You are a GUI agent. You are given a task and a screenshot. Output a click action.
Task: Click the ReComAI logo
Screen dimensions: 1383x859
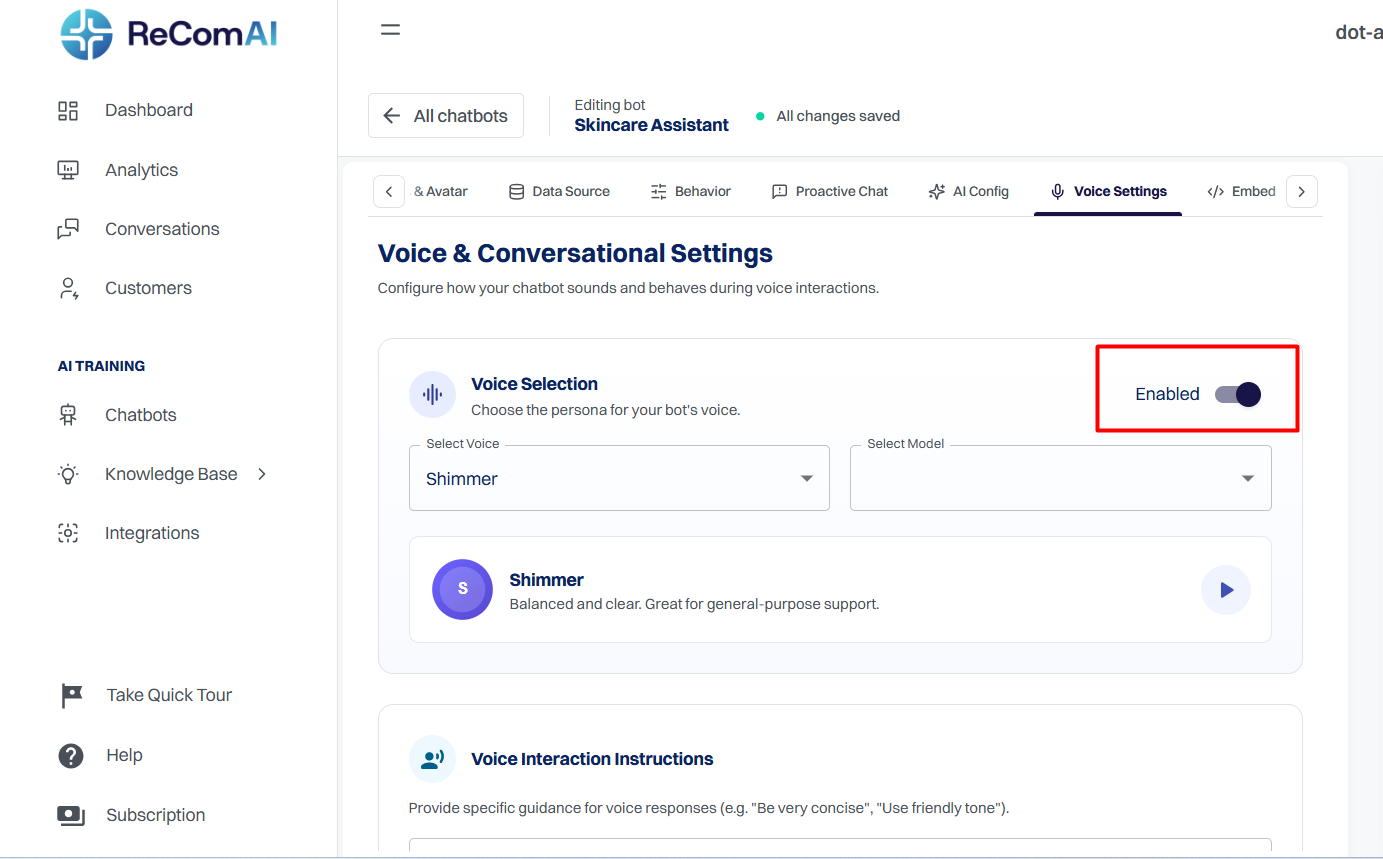tap(168, 35)
